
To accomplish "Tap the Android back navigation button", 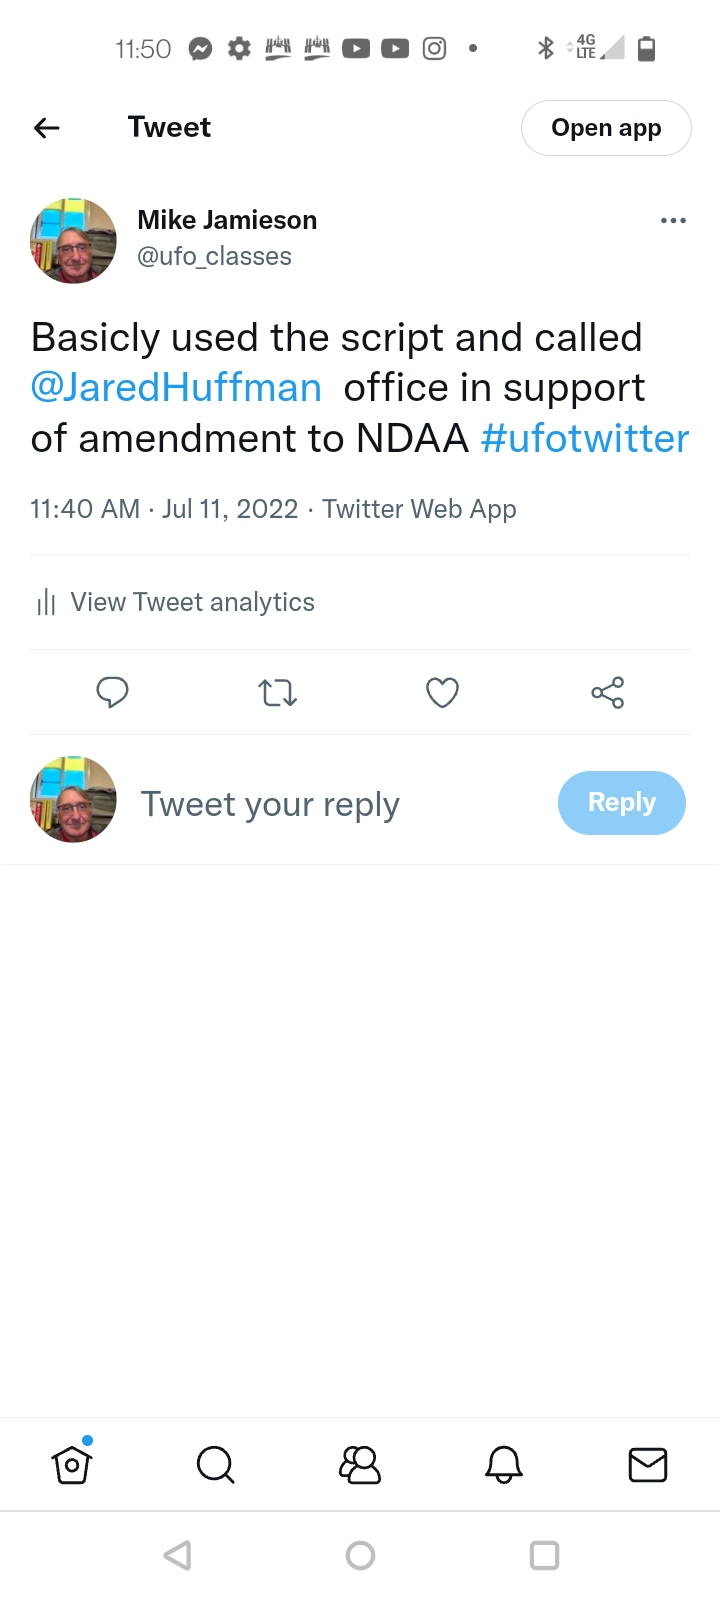I will (177, 1555).
